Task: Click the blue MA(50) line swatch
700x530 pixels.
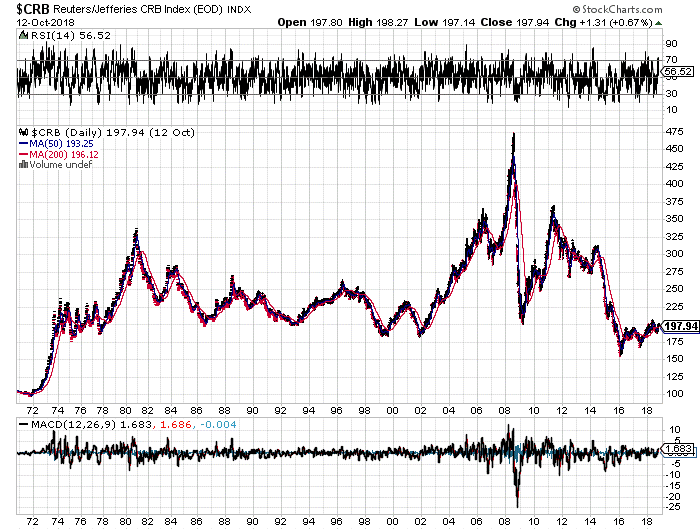Action: 24,143
